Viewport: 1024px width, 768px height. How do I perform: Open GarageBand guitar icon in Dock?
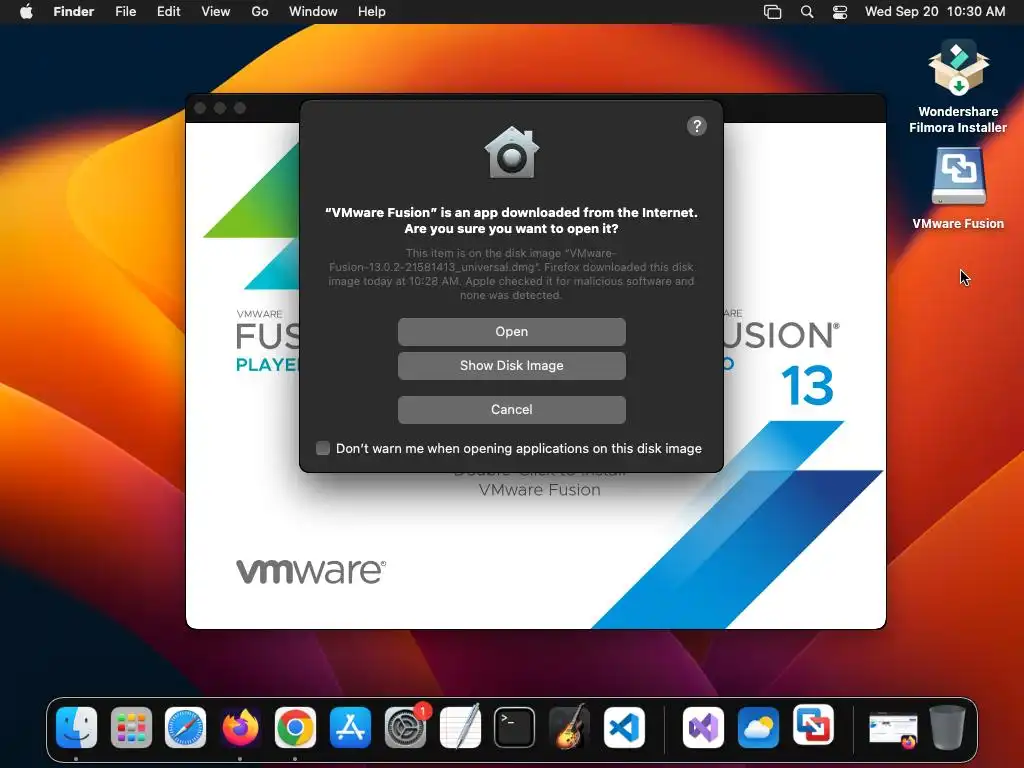[569, 727]
